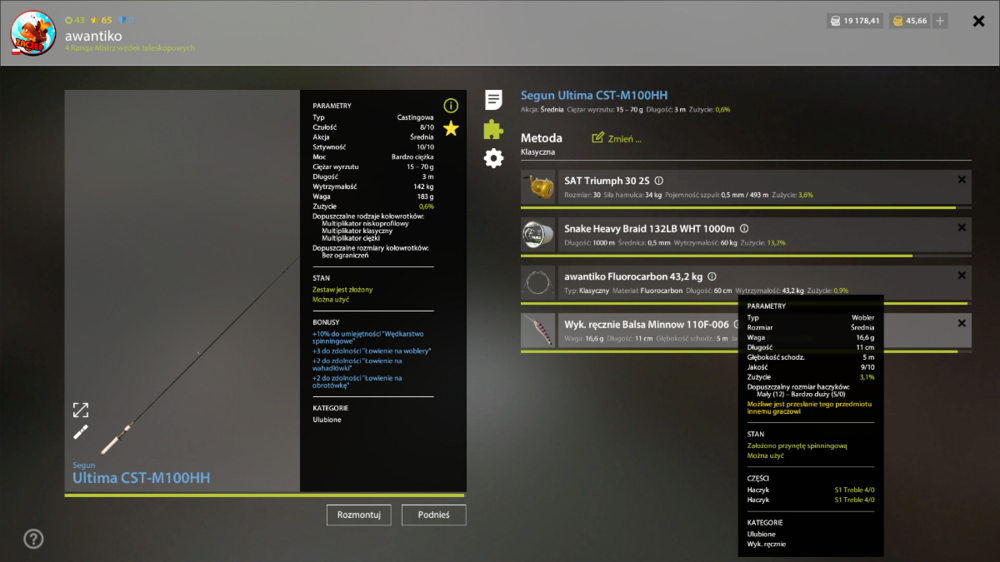Remove the SAT Triumph 30 2S reel
1000x562 pixels.
point(961,180)
